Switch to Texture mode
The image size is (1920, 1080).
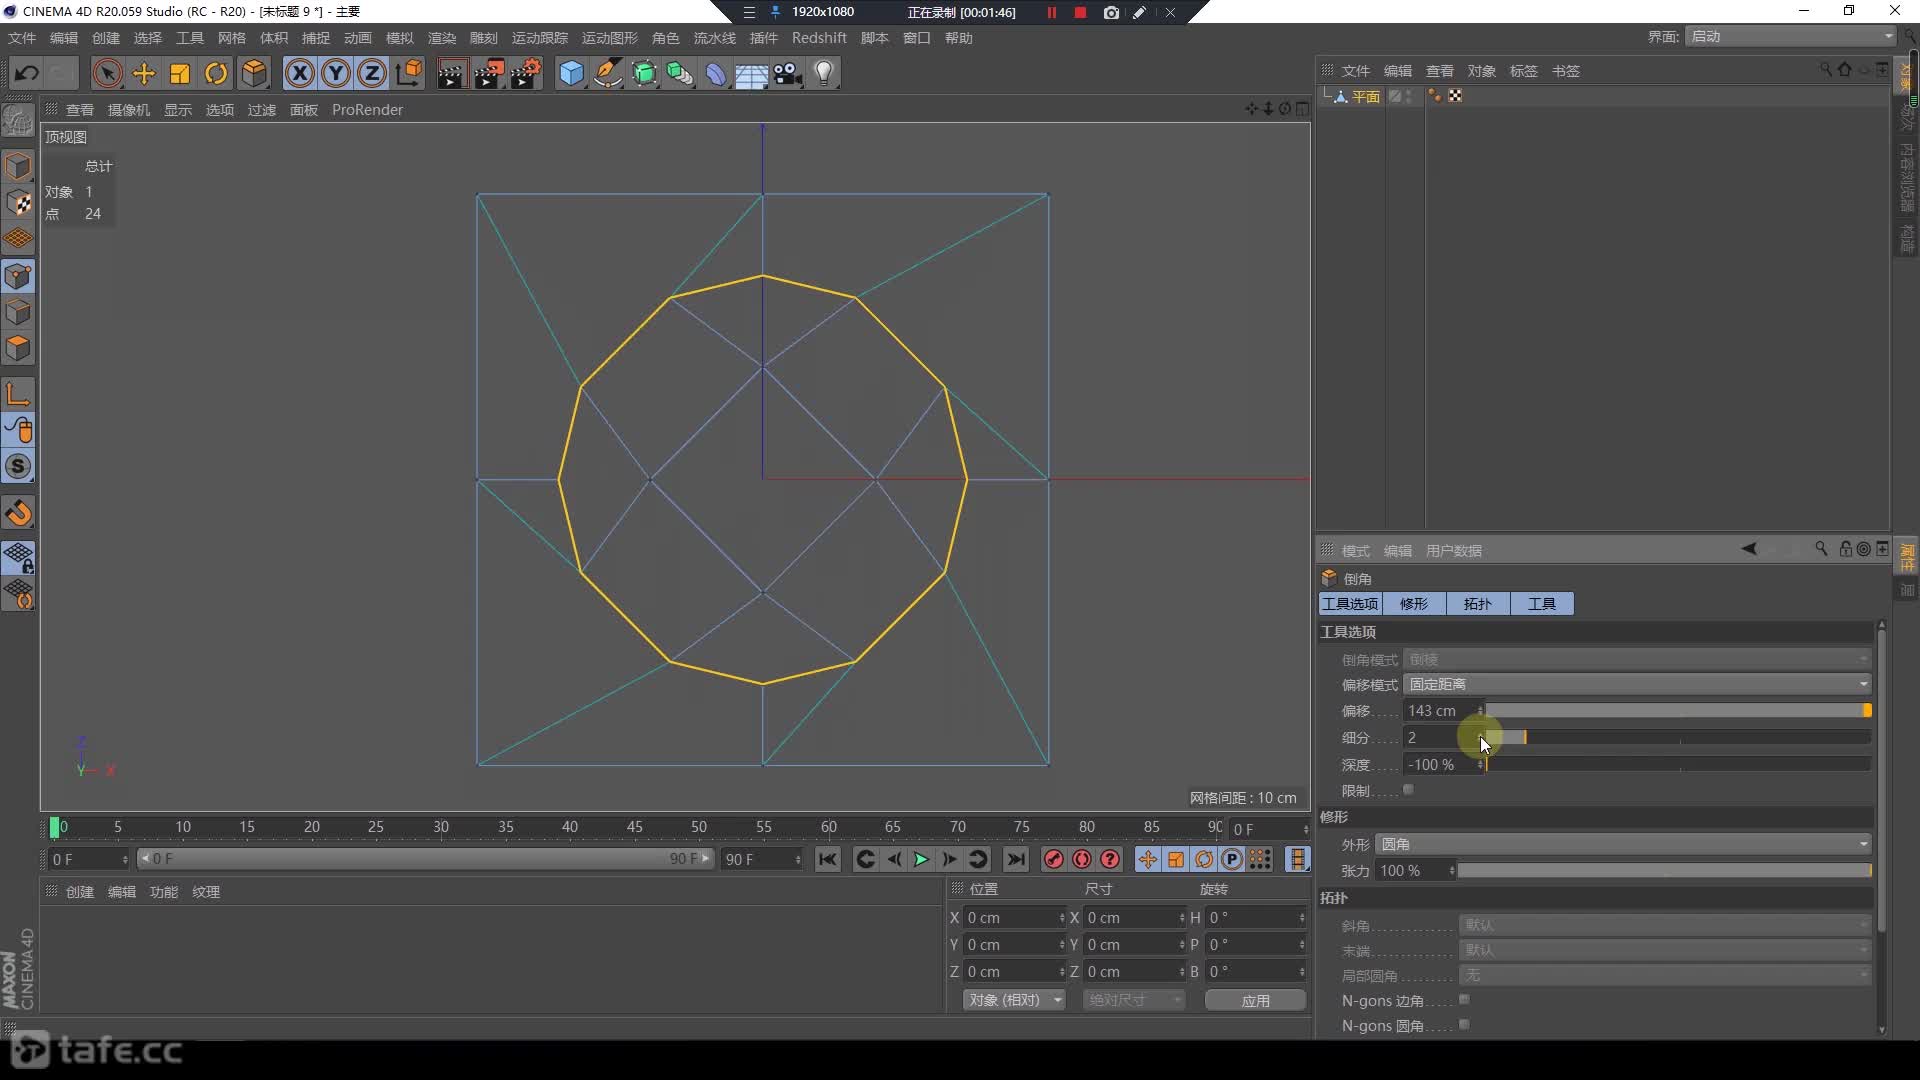point(18,203)
